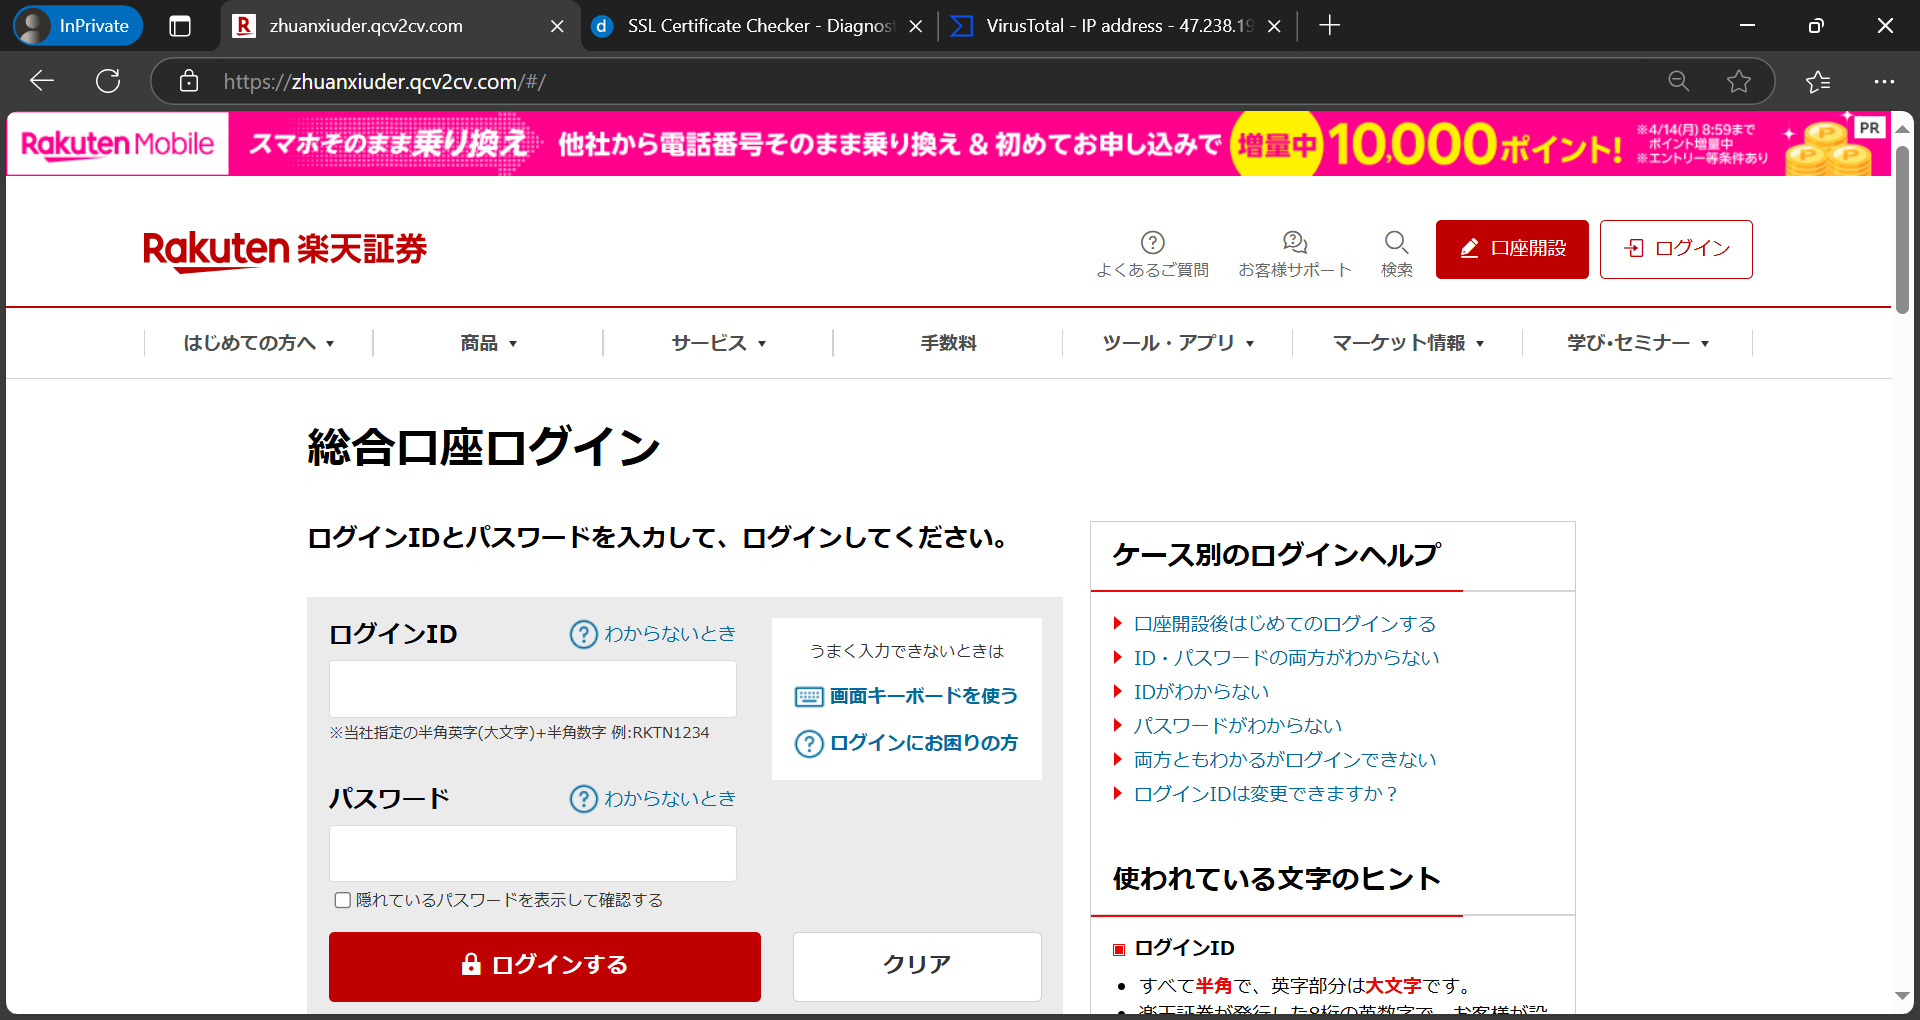Select the zhuanxiuder.qcv2cv.com tab
The height and width of the screenshot is (1020, 1920).
[400, 26]
